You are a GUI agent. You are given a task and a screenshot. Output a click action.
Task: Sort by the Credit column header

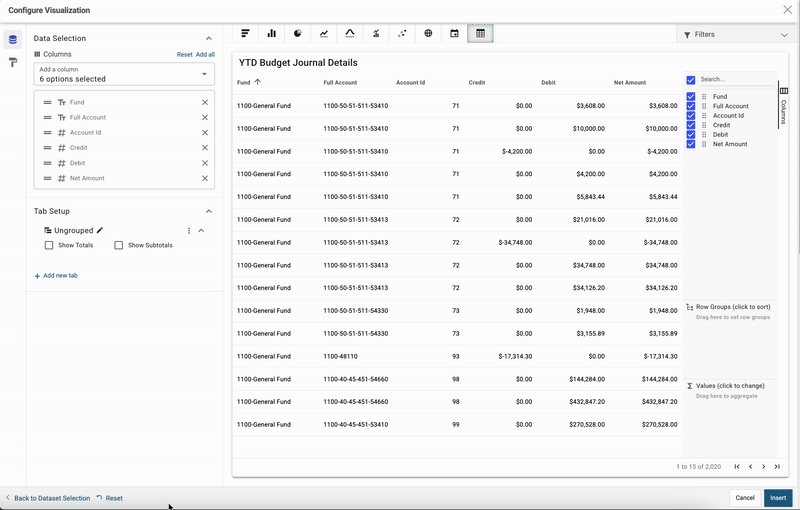[477, 83]
